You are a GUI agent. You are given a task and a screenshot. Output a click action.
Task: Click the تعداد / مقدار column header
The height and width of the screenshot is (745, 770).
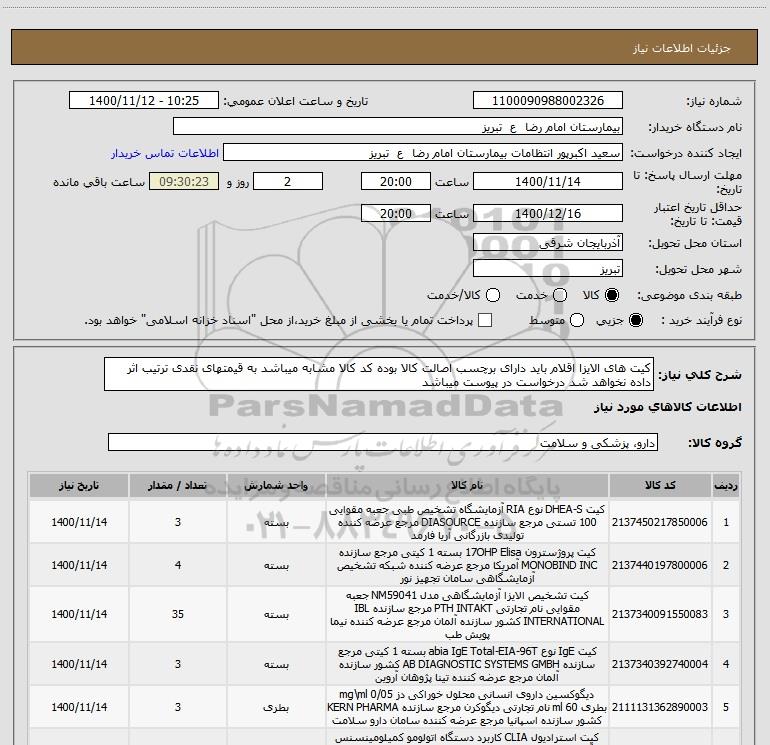[x=178, y=486]
